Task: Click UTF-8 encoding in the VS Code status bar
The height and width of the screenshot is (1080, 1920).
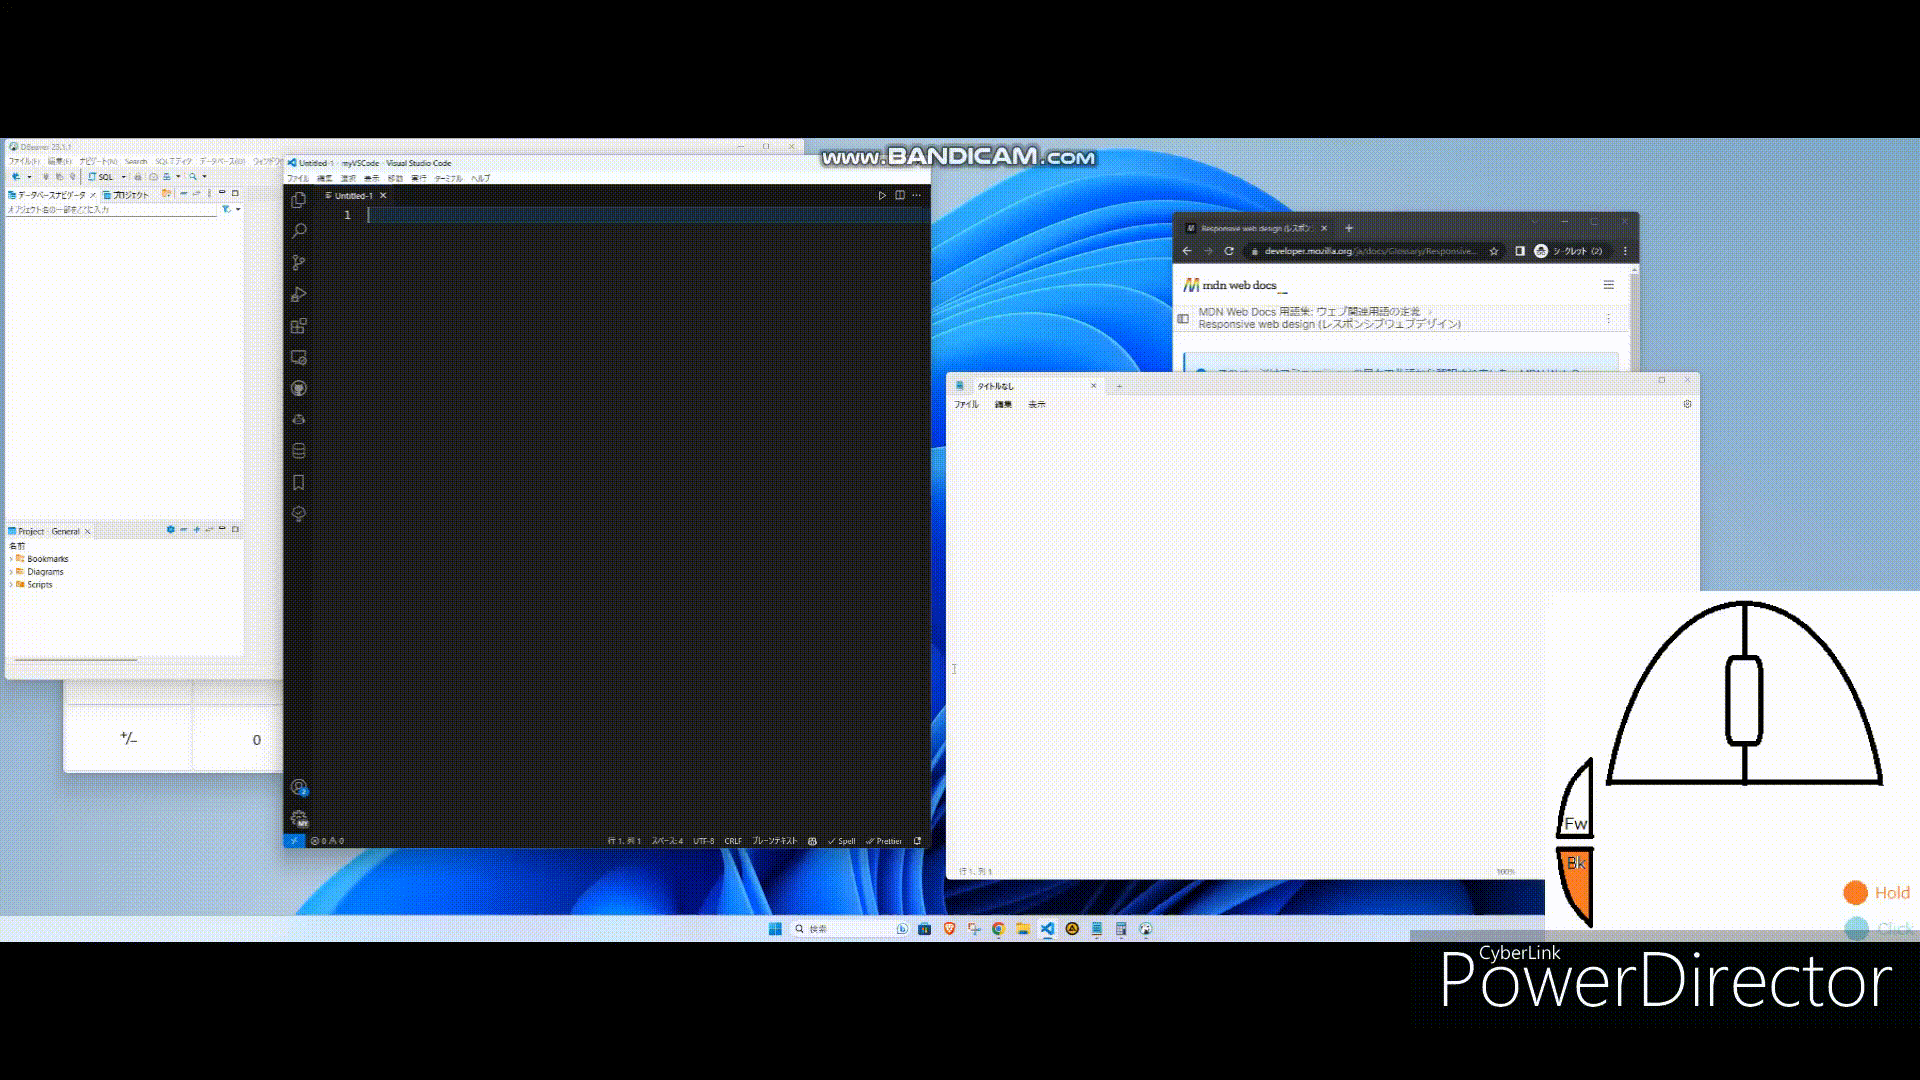Action: point(704,841)
